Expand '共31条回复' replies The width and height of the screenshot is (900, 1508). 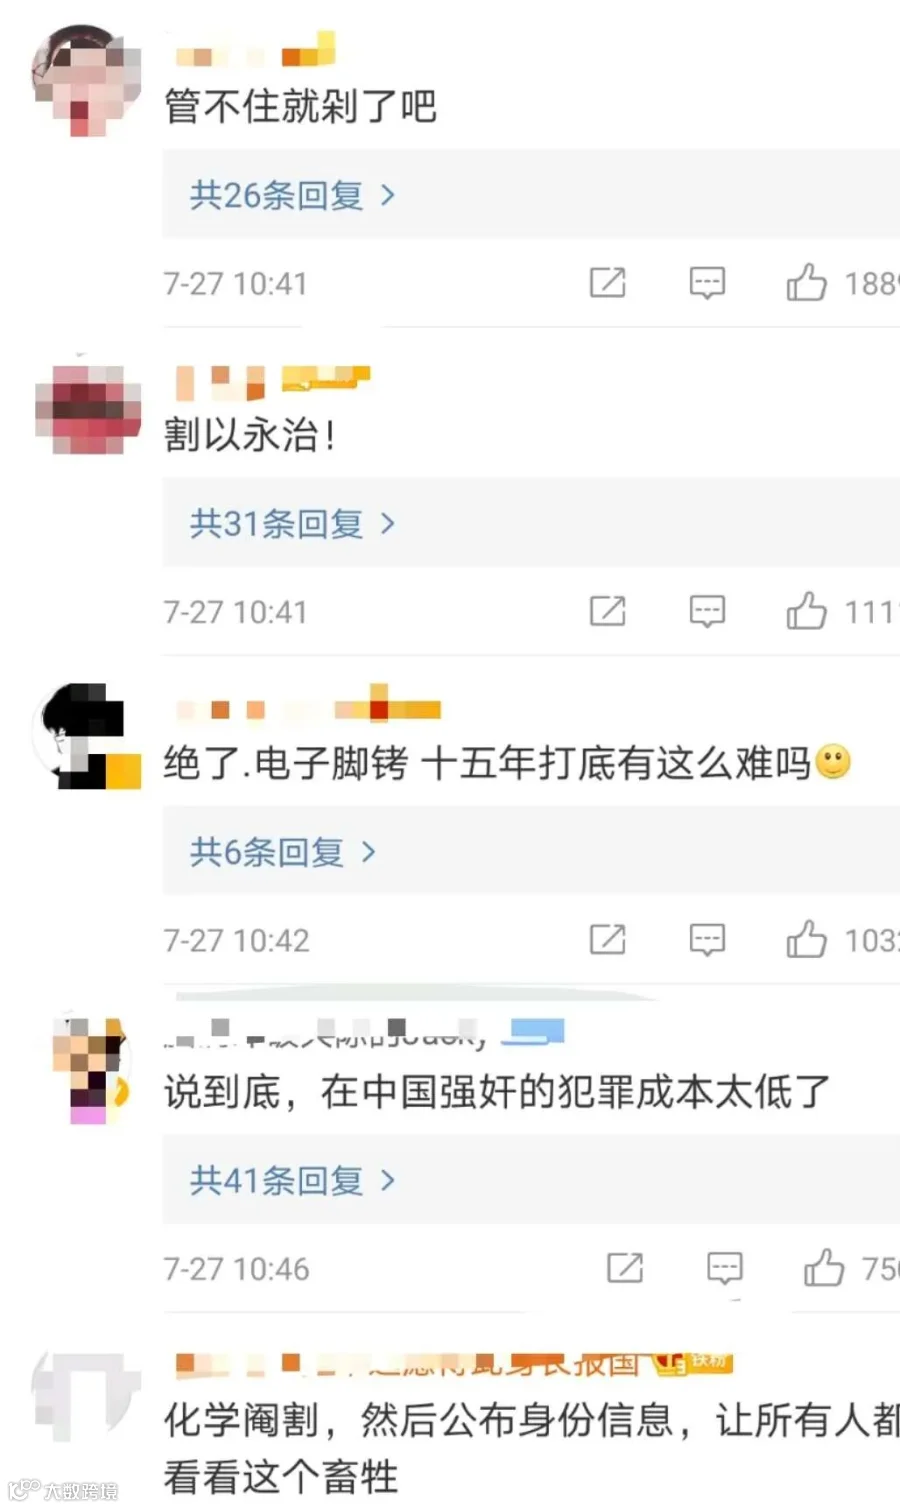(293, 523)
